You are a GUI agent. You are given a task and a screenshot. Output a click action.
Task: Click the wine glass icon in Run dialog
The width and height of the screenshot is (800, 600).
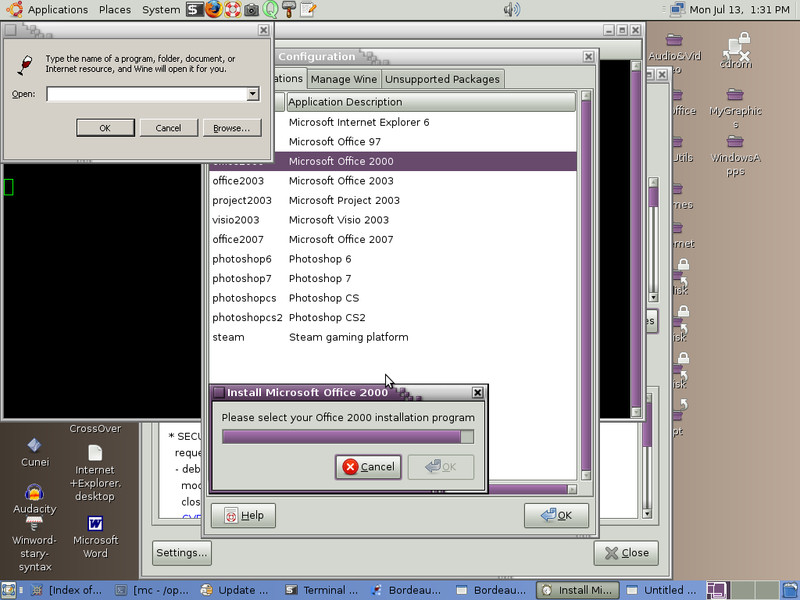[24, 66]
